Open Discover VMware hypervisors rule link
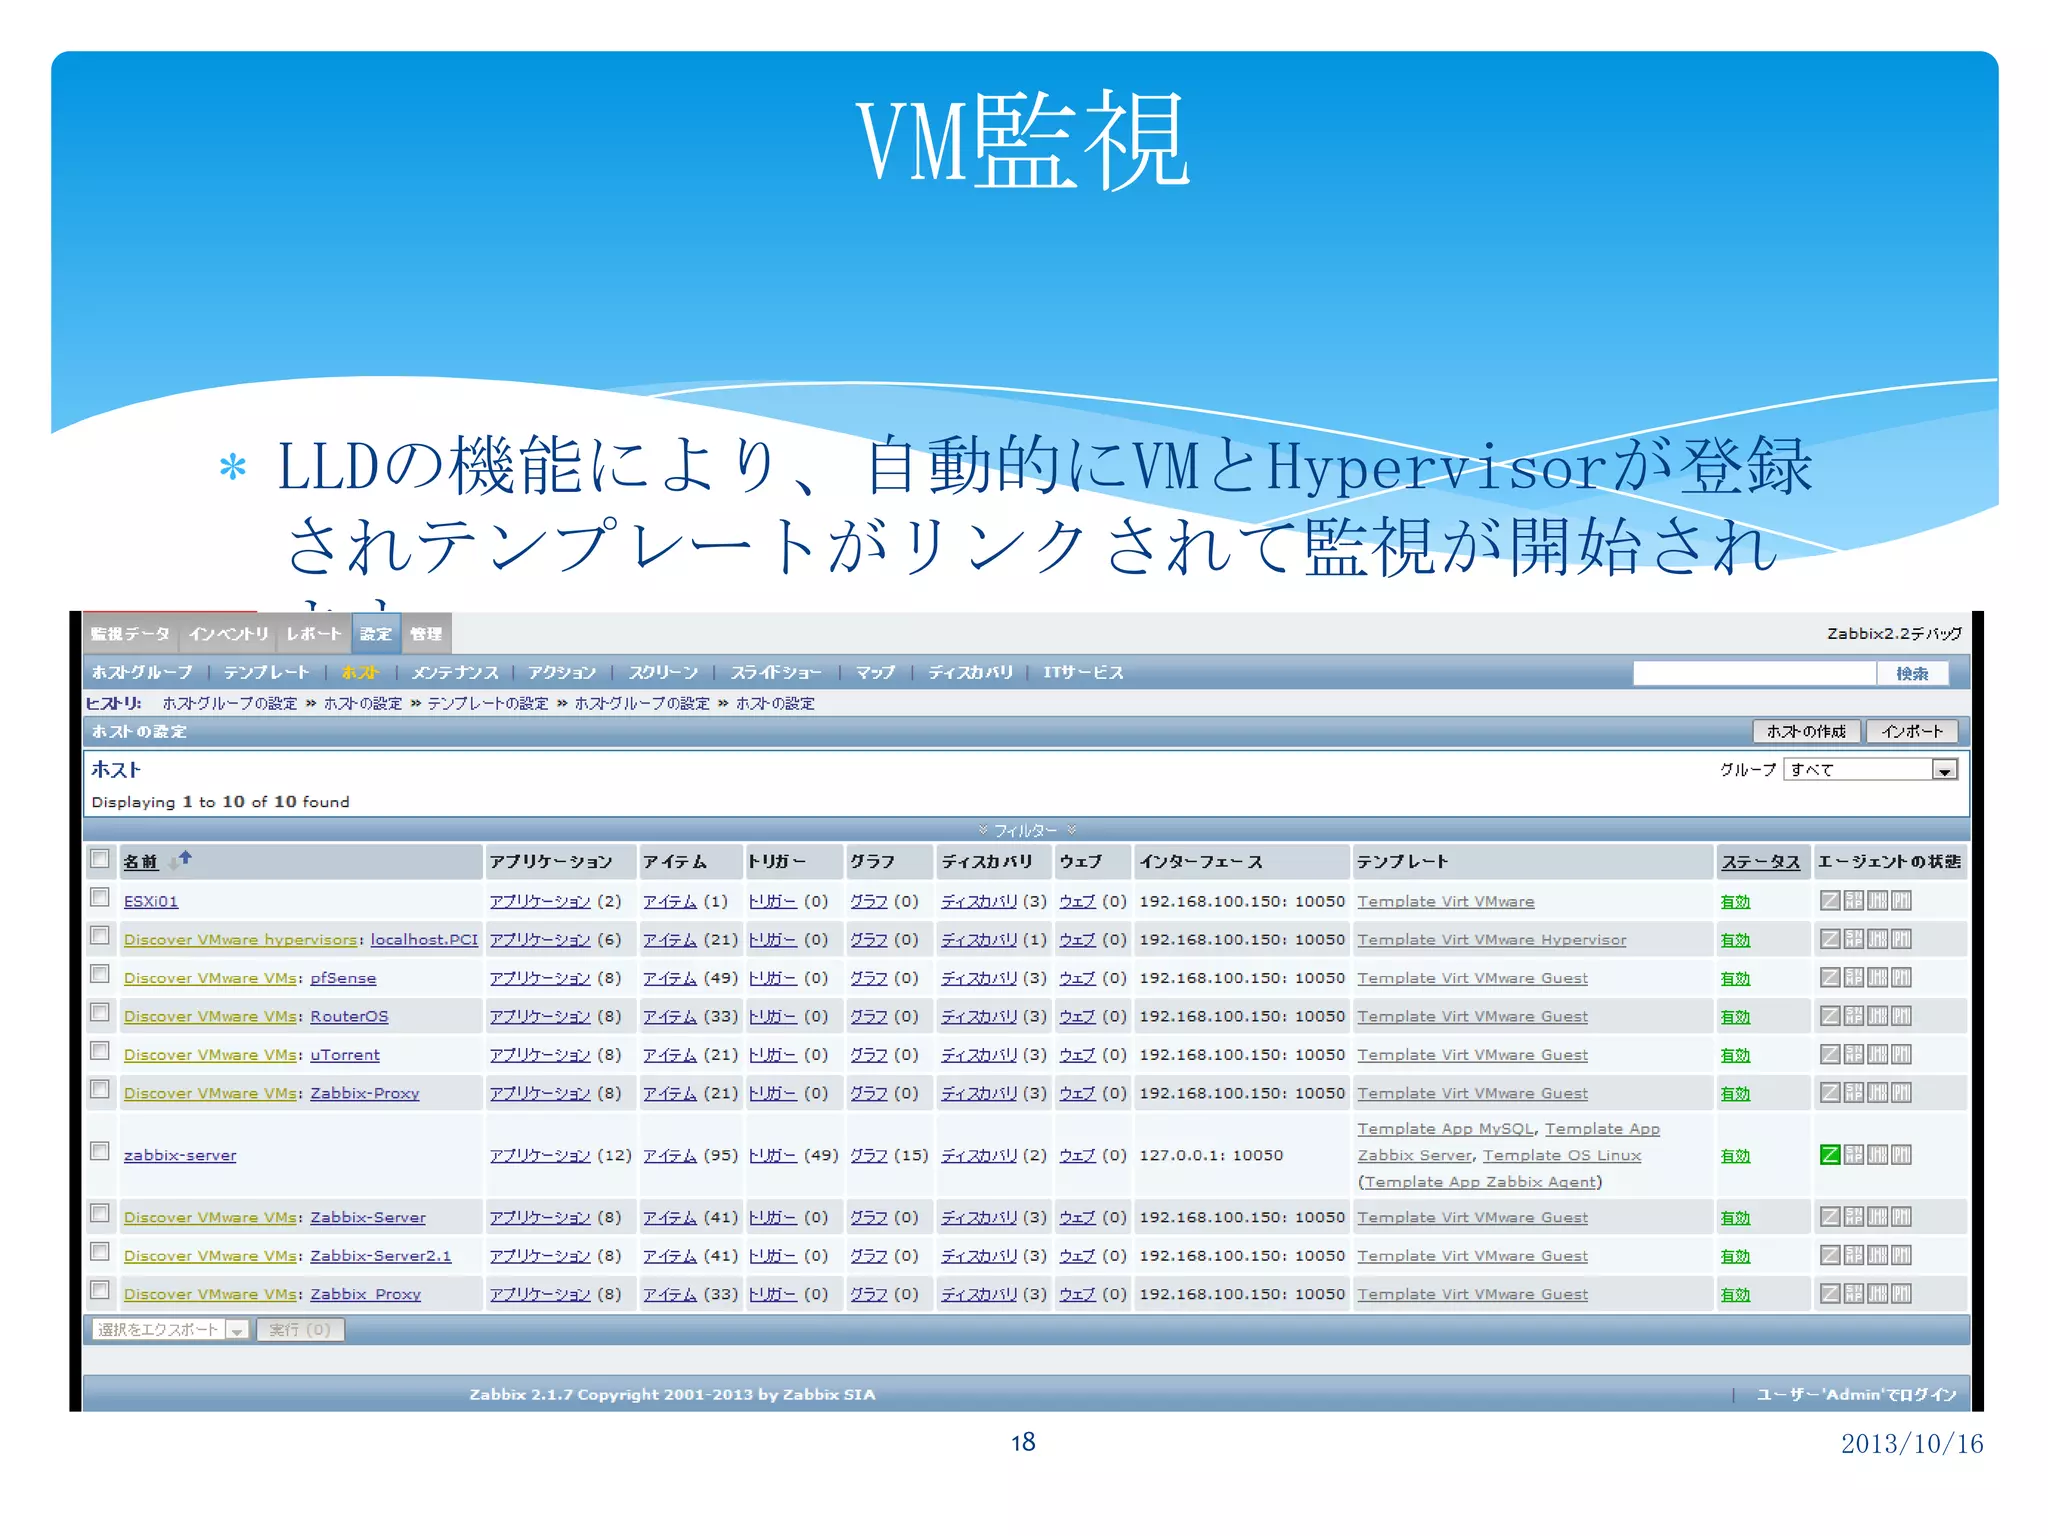2048x1536 pixels. [x=240, y=940]
